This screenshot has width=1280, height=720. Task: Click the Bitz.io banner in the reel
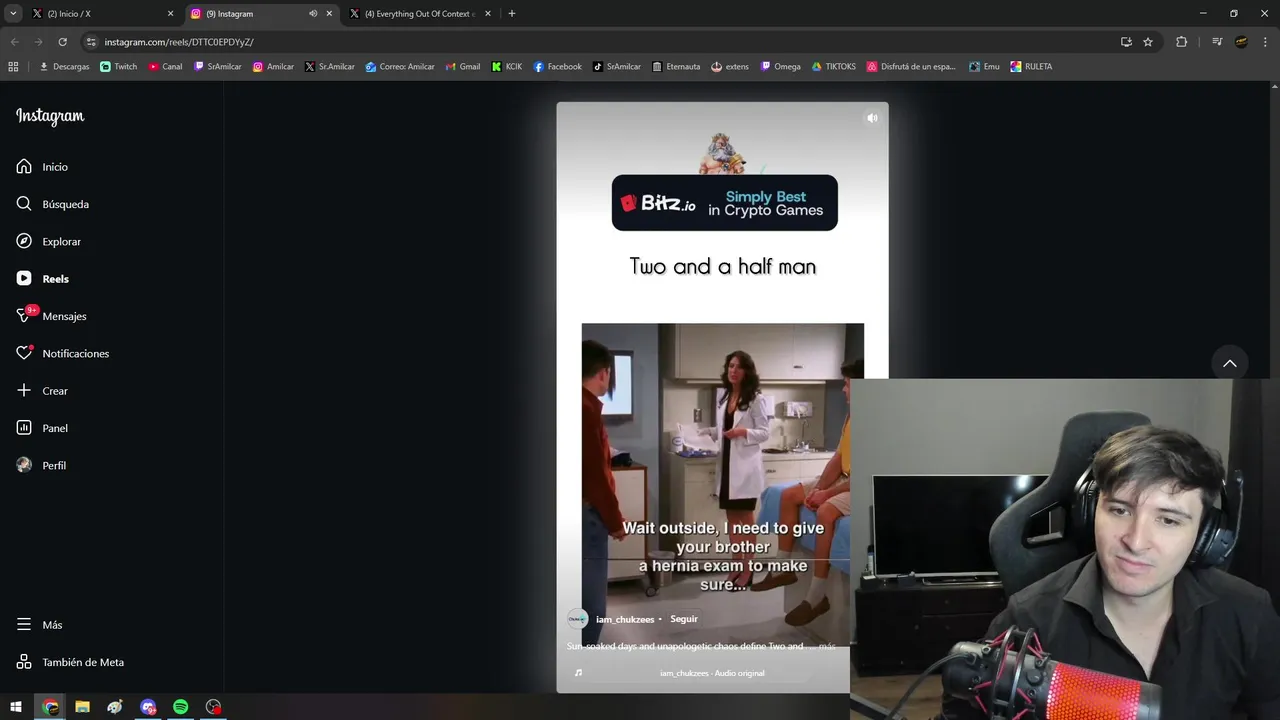click(x=724, y=203)
